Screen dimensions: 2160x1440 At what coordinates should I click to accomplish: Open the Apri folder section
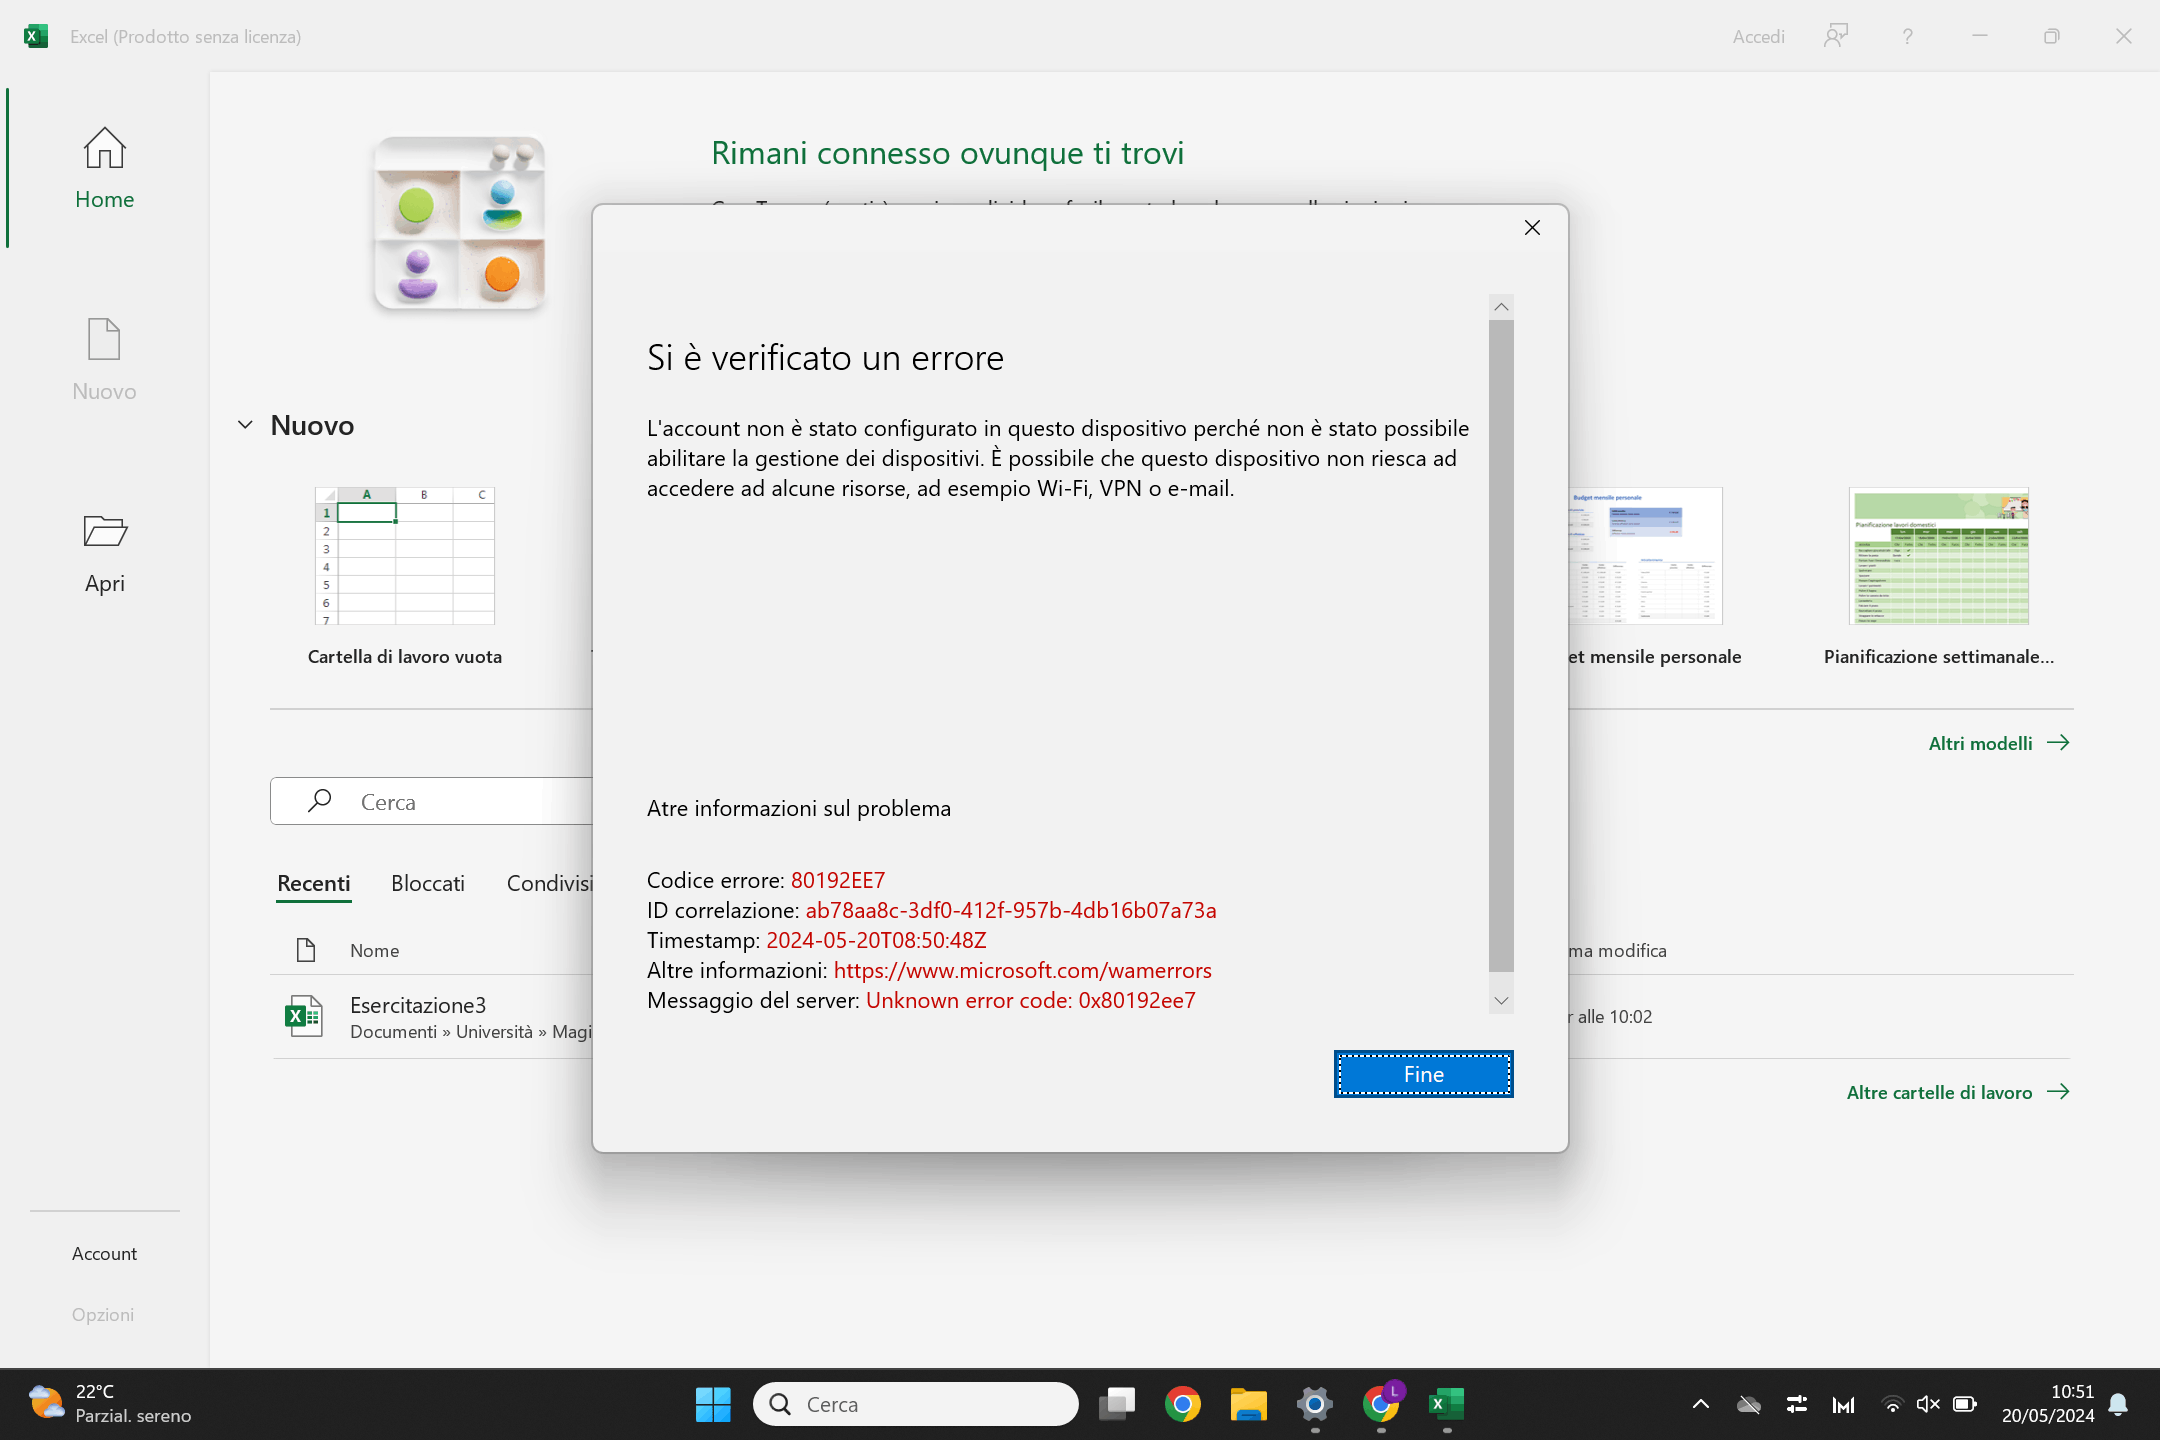click(x=104, y=552)
